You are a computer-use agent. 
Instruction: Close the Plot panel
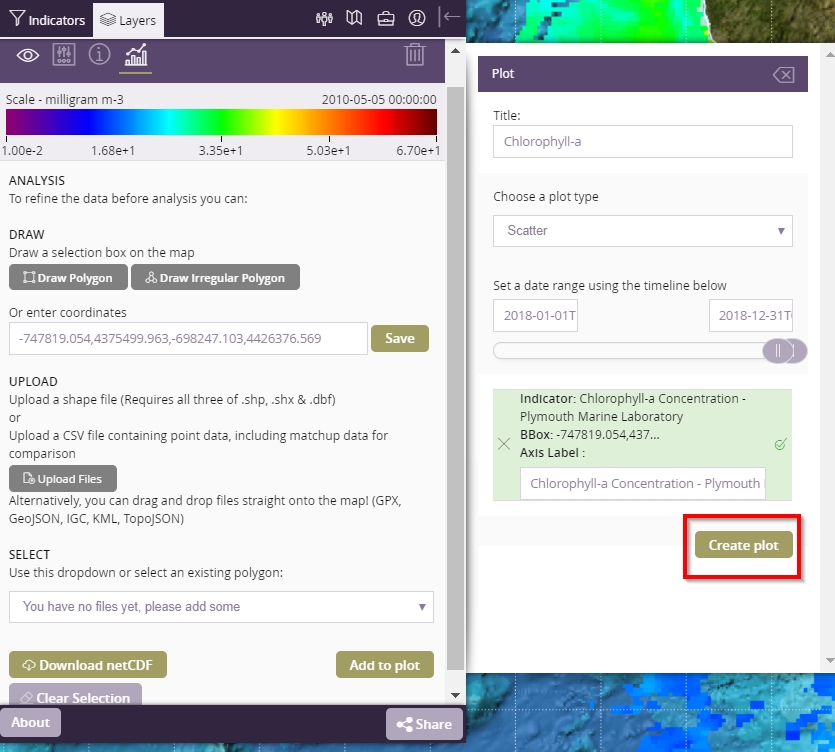[x=784, y=75]
